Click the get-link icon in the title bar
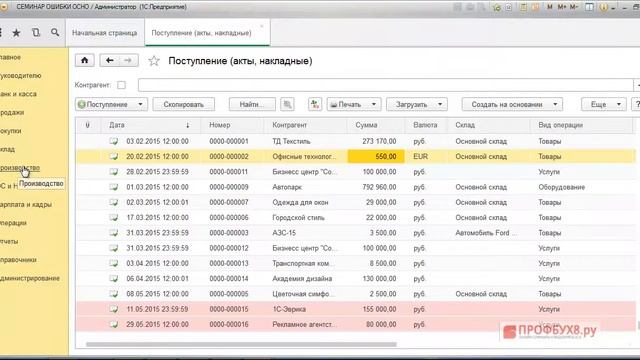This screenshot has width=640, height=360. click(509, 7)
